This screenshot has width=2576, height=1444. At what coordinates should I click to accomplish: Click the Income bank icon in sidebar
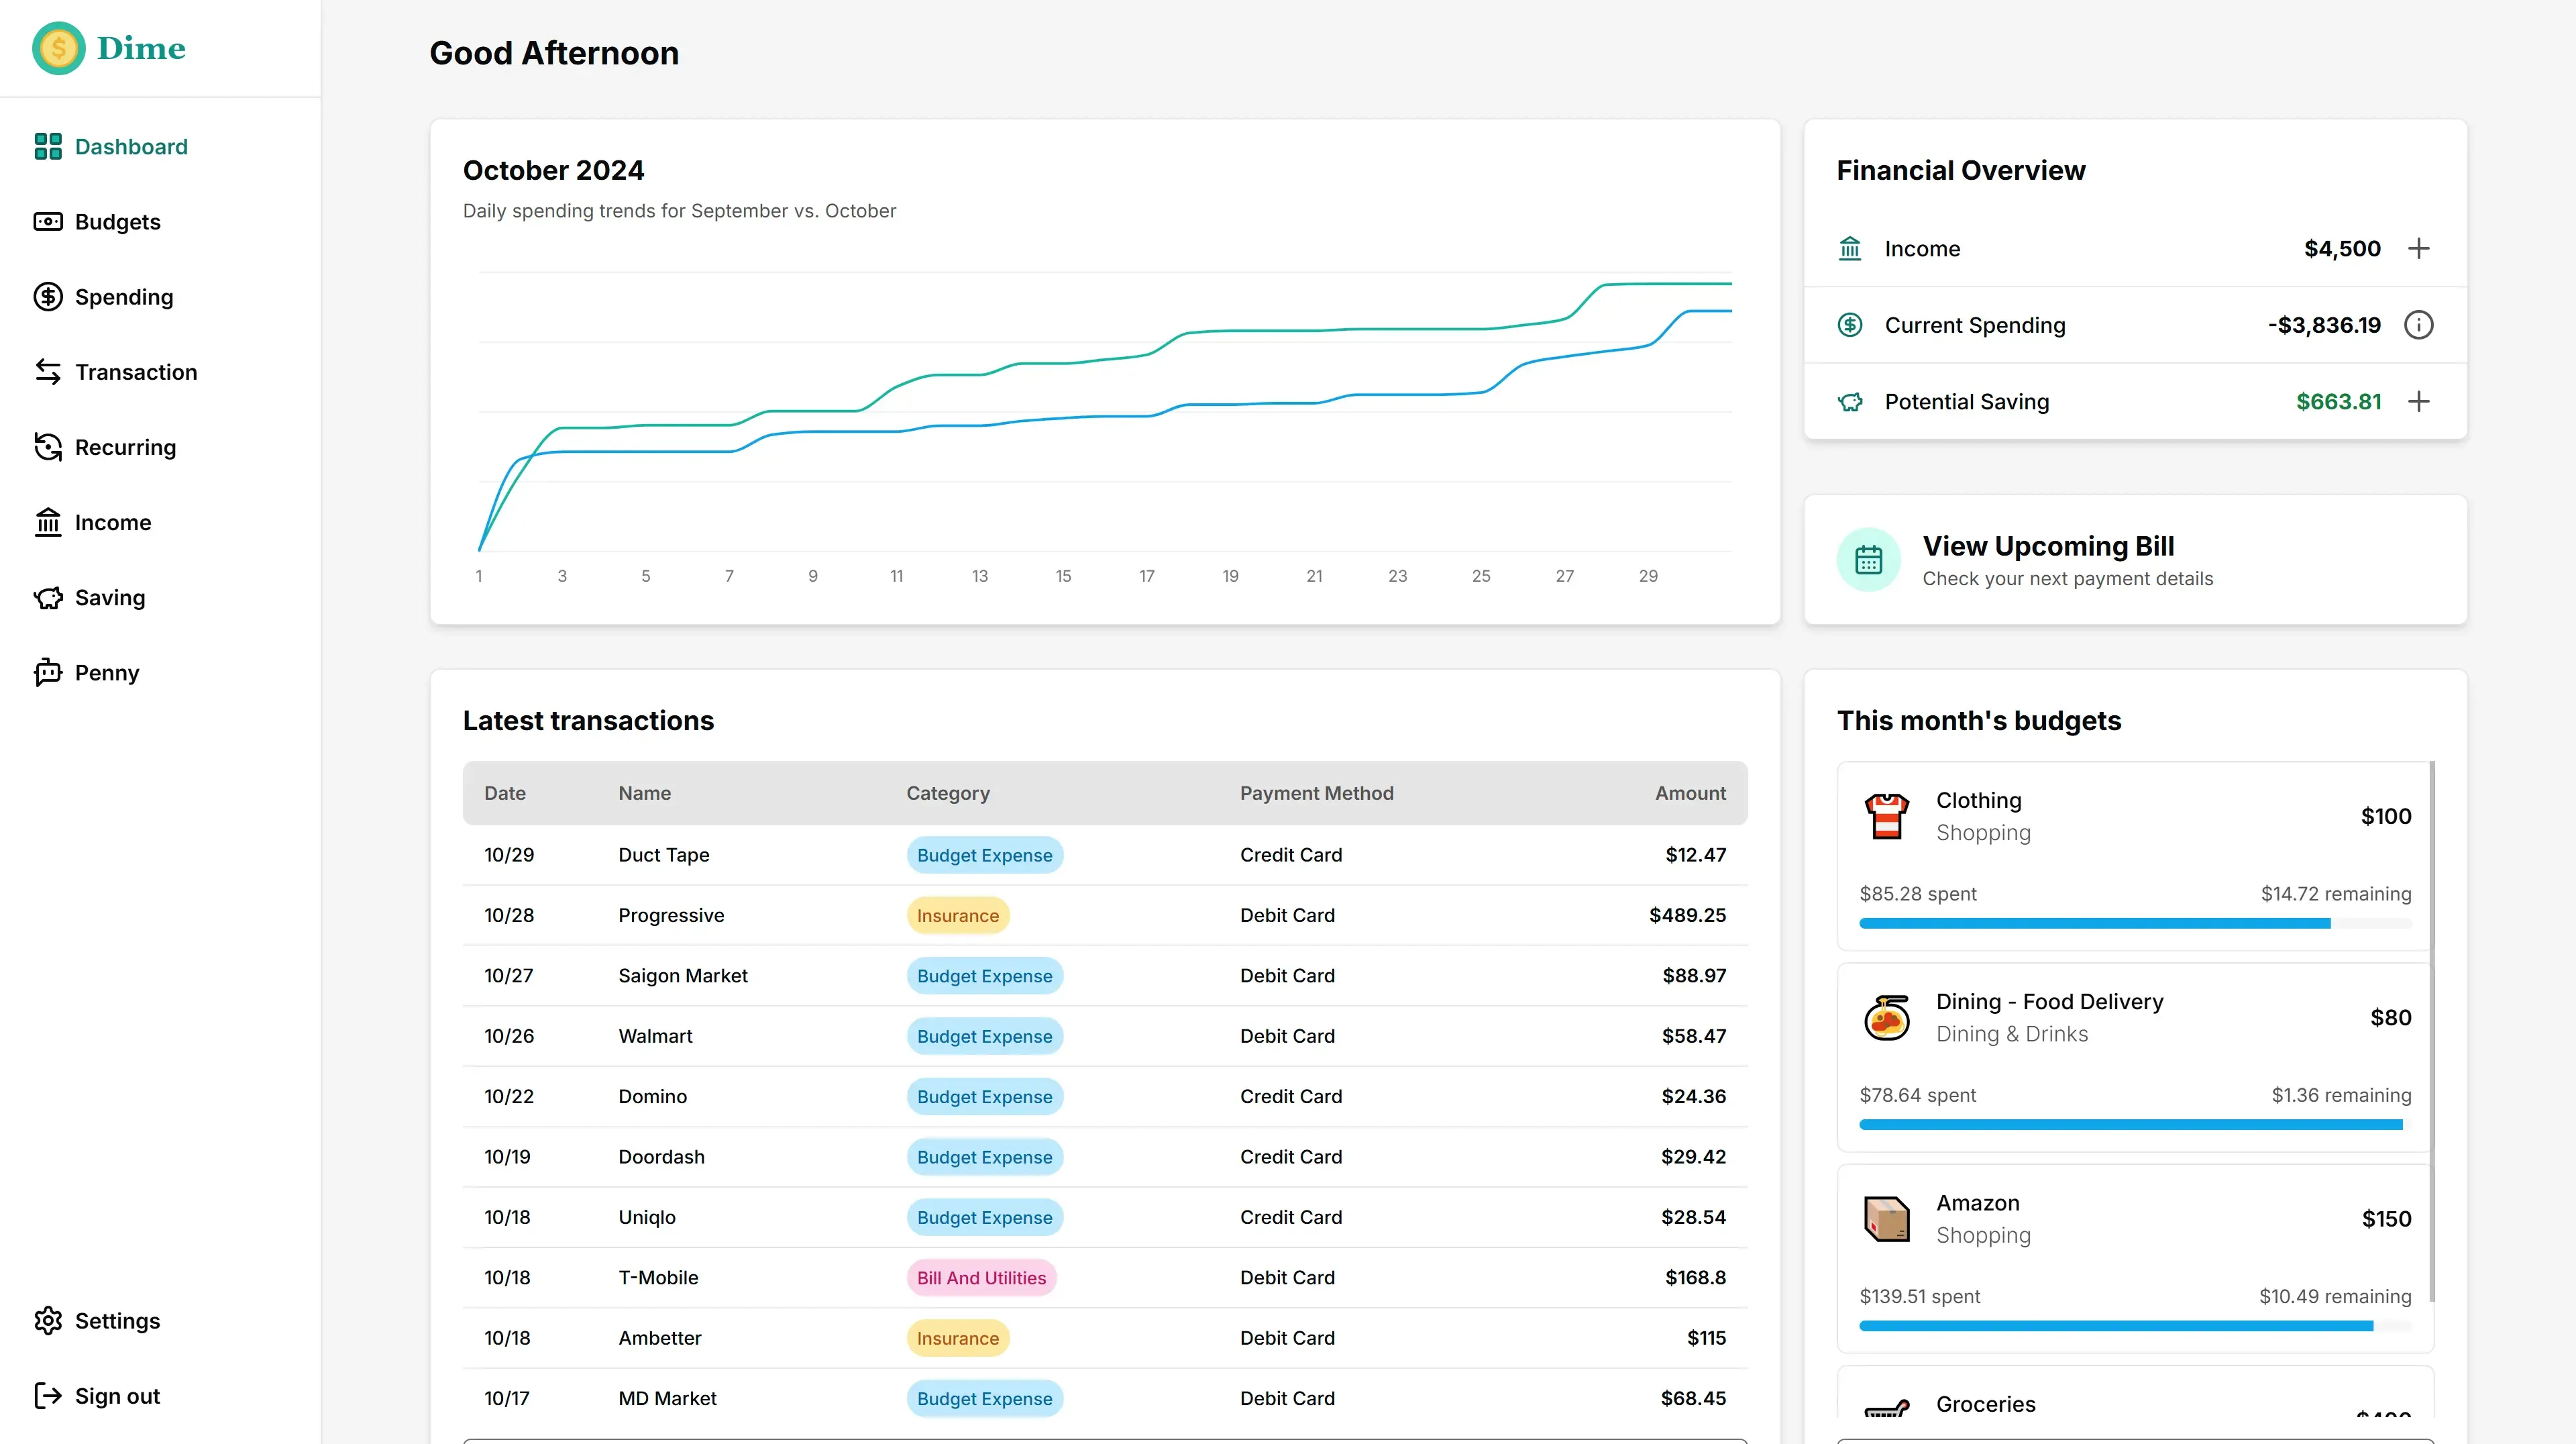coord(48,522)
